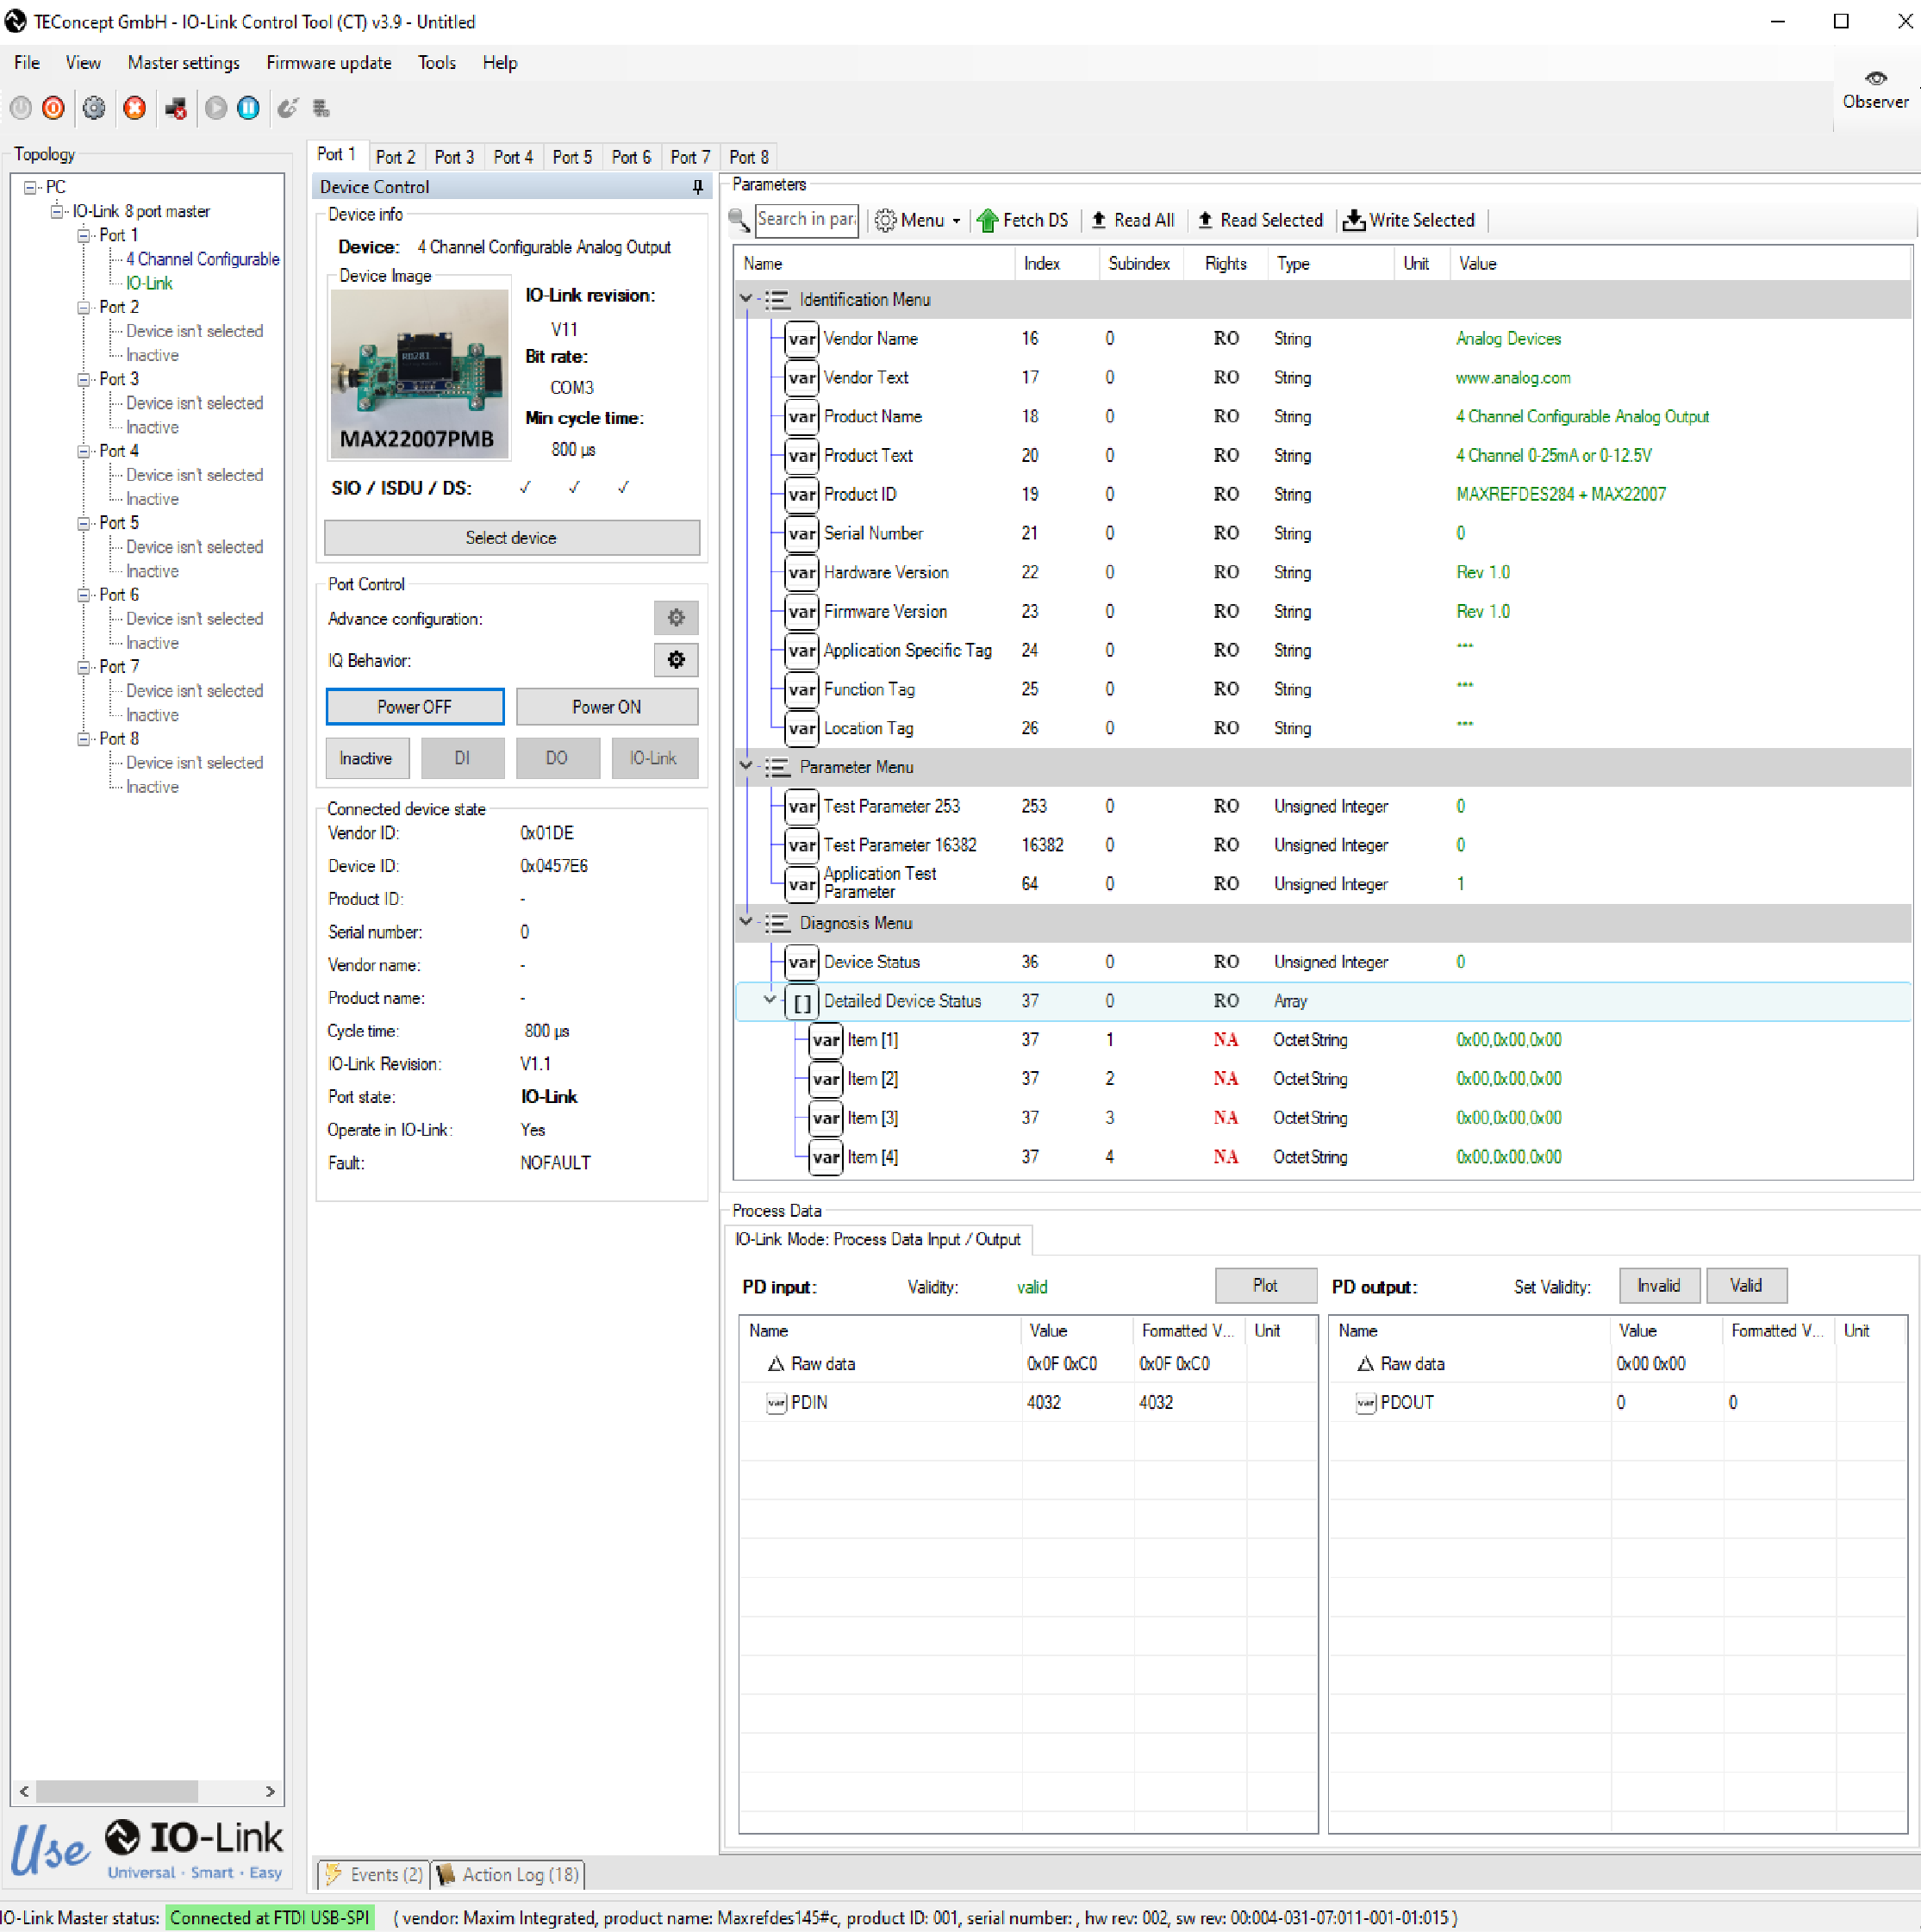The height and width of the screenshot is (1932, 1921).
Task: Toggle PD output validity to Invalid
Action: 1654,1285
